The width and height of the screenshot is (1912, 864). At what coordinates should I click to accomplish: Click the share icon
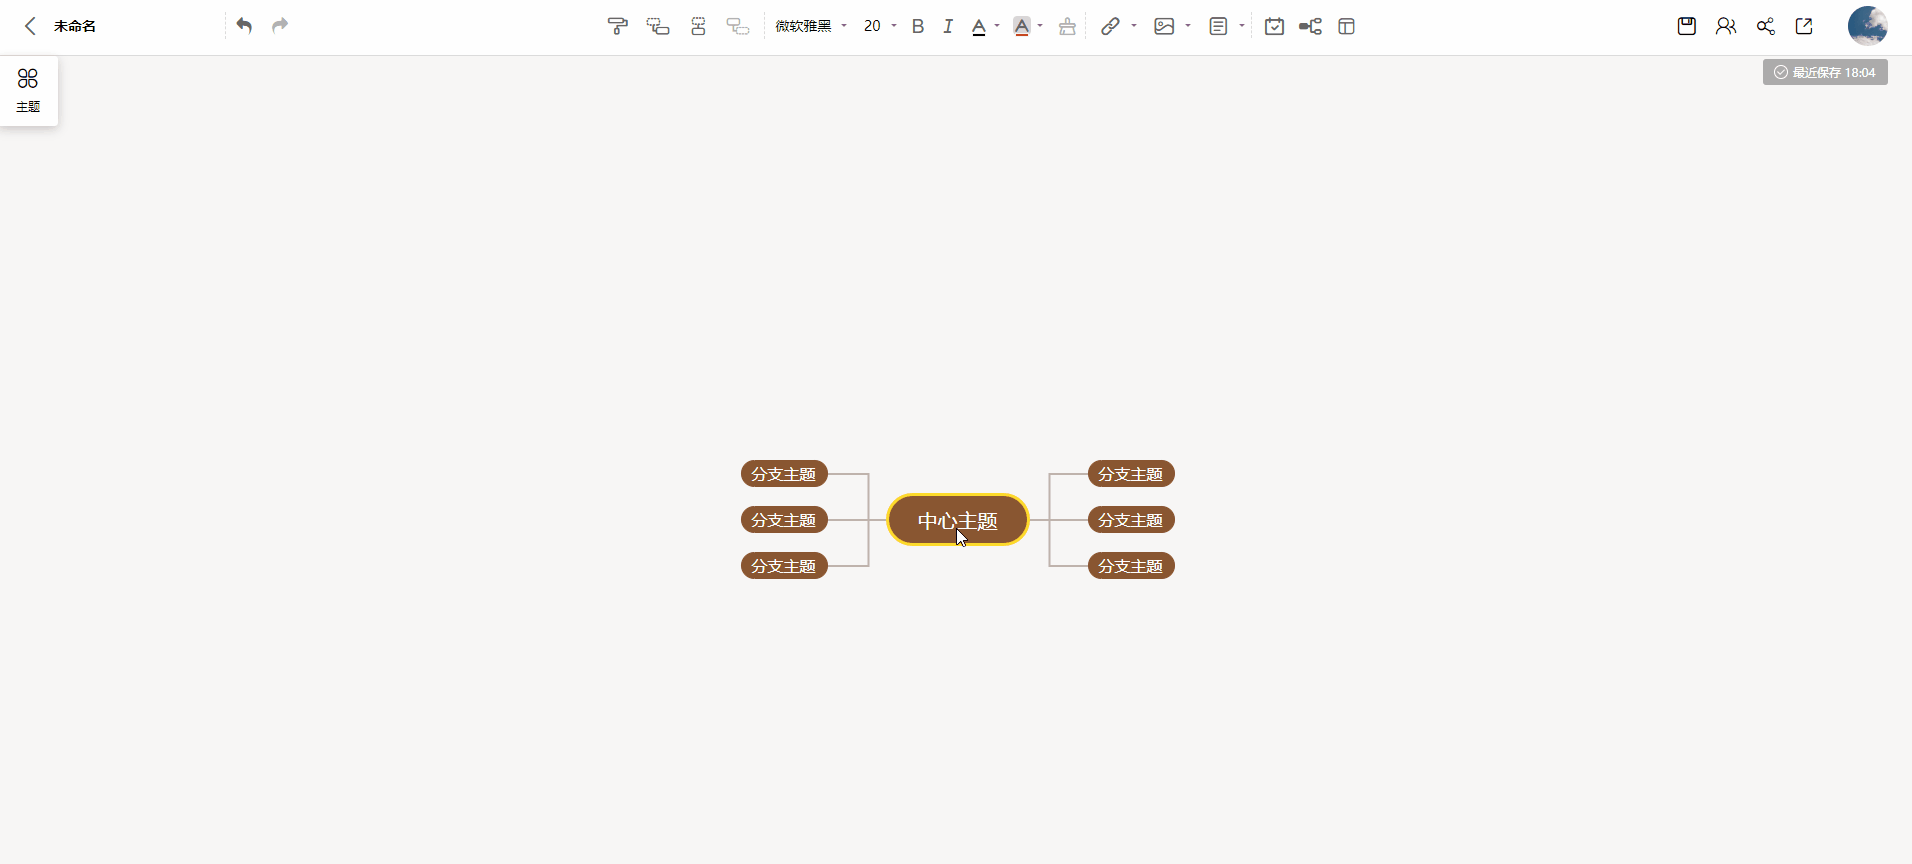click(1766, 26)
